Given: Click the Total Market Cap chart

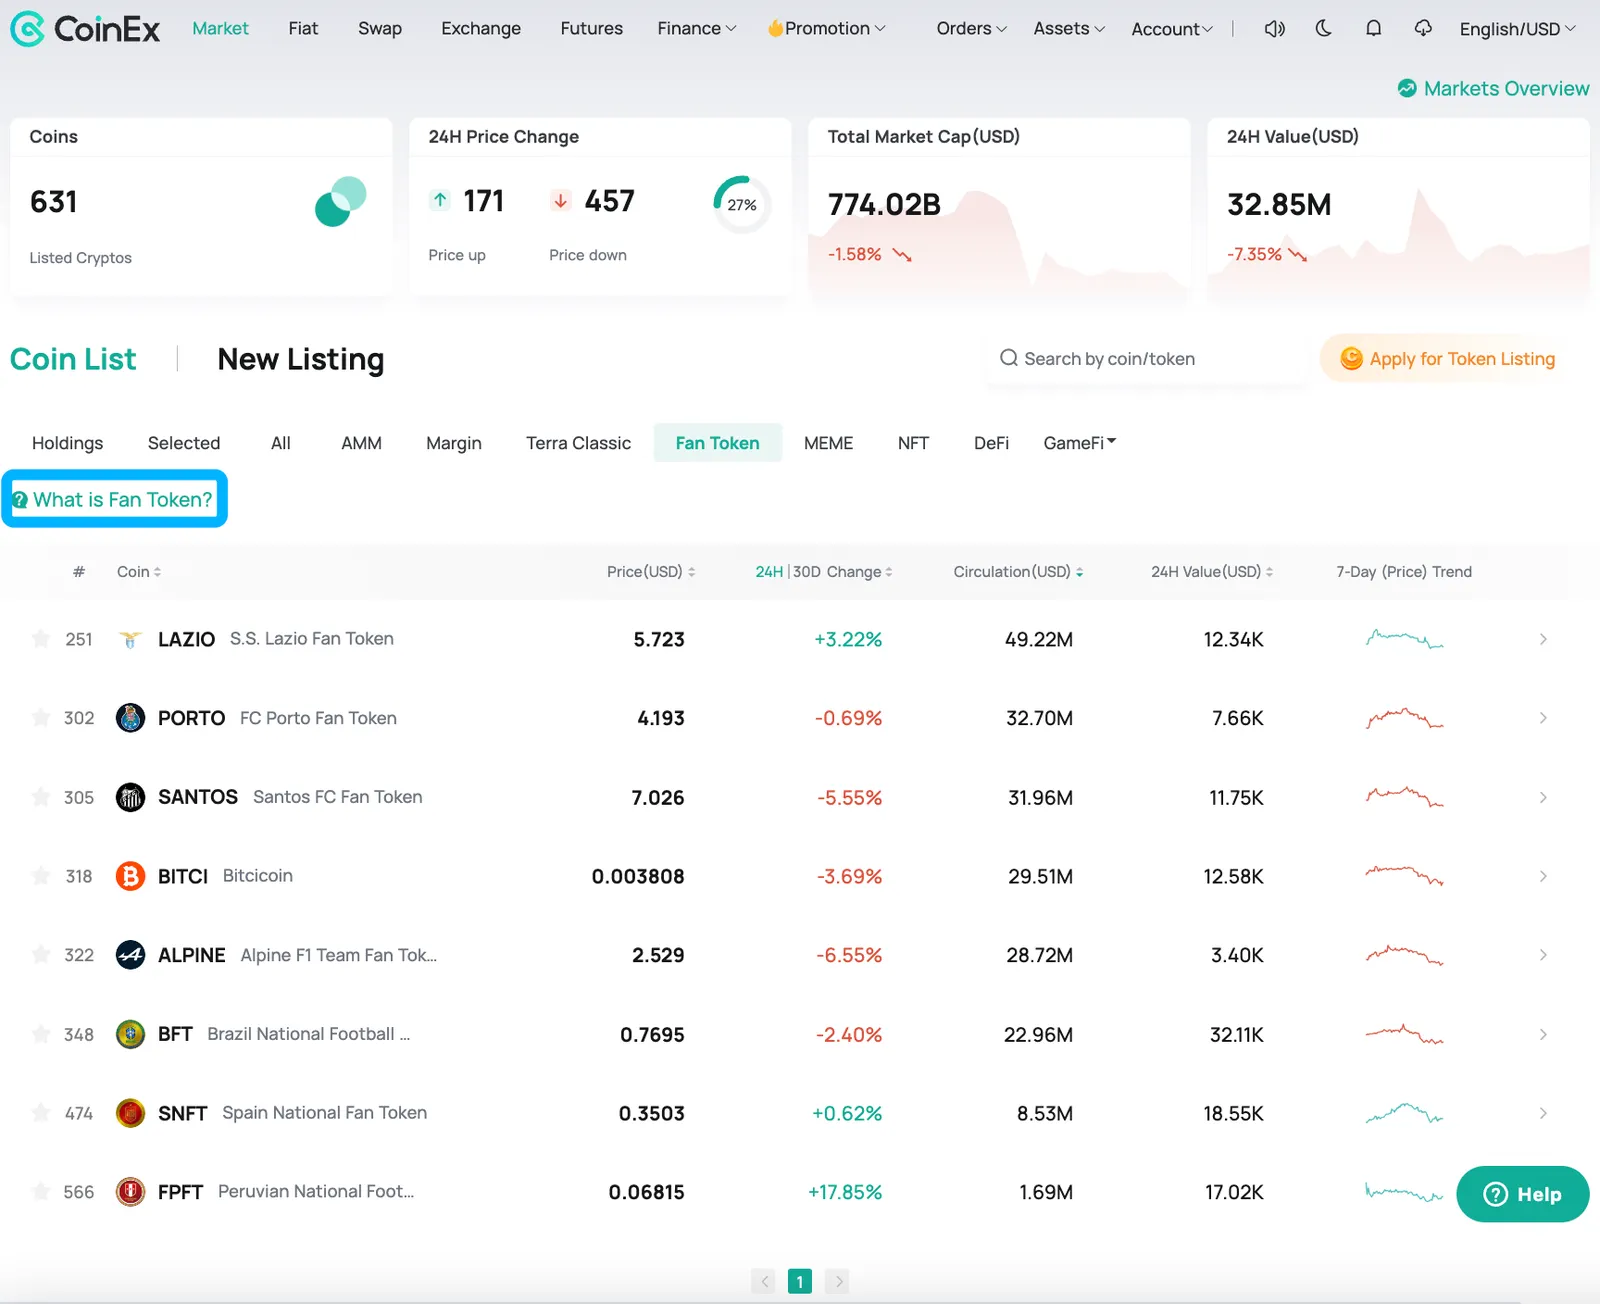Looking at the screenshot, I should [x=998, y=242].
